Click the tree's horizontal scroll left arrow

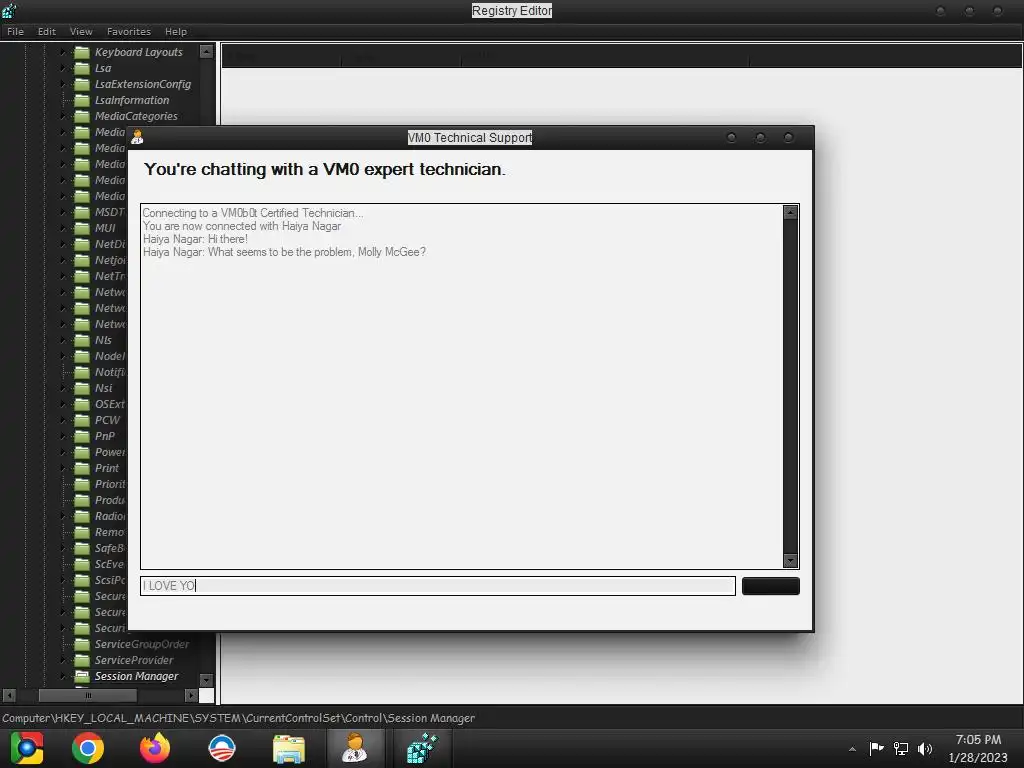click(x=9, y=696)
